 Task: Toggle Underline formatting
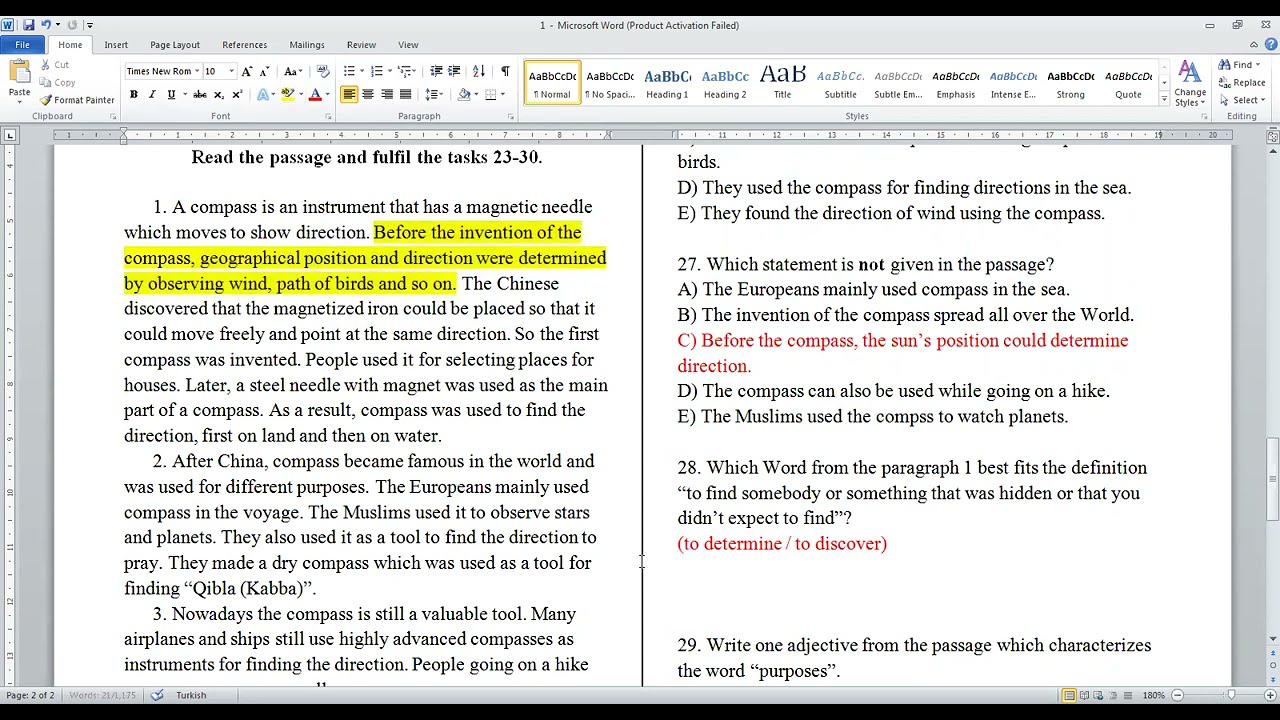click(171, 95)
